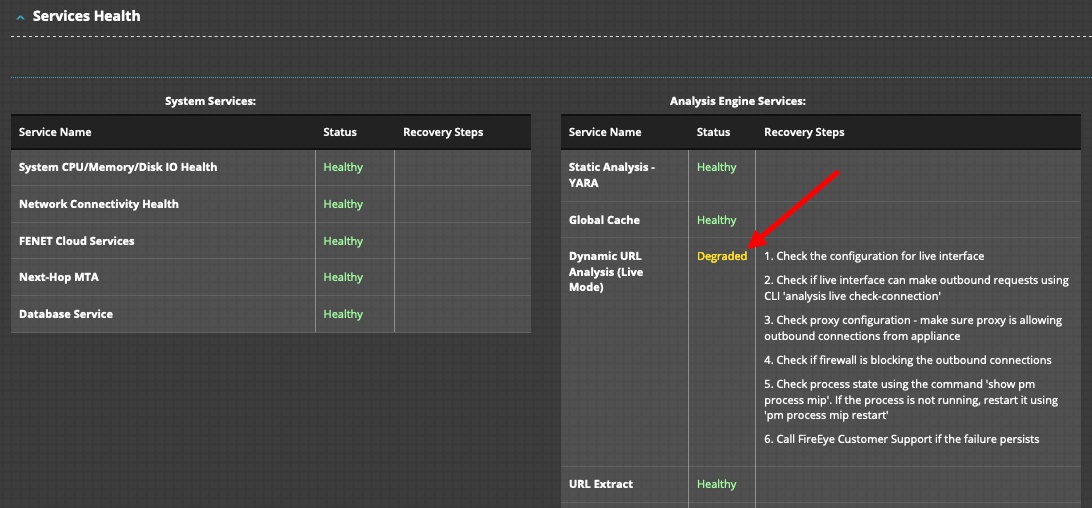Click Analysis Engine Status column header
Image resolution: width=1092 pixels, height=508 pixels.
click(x=713, y=132)
